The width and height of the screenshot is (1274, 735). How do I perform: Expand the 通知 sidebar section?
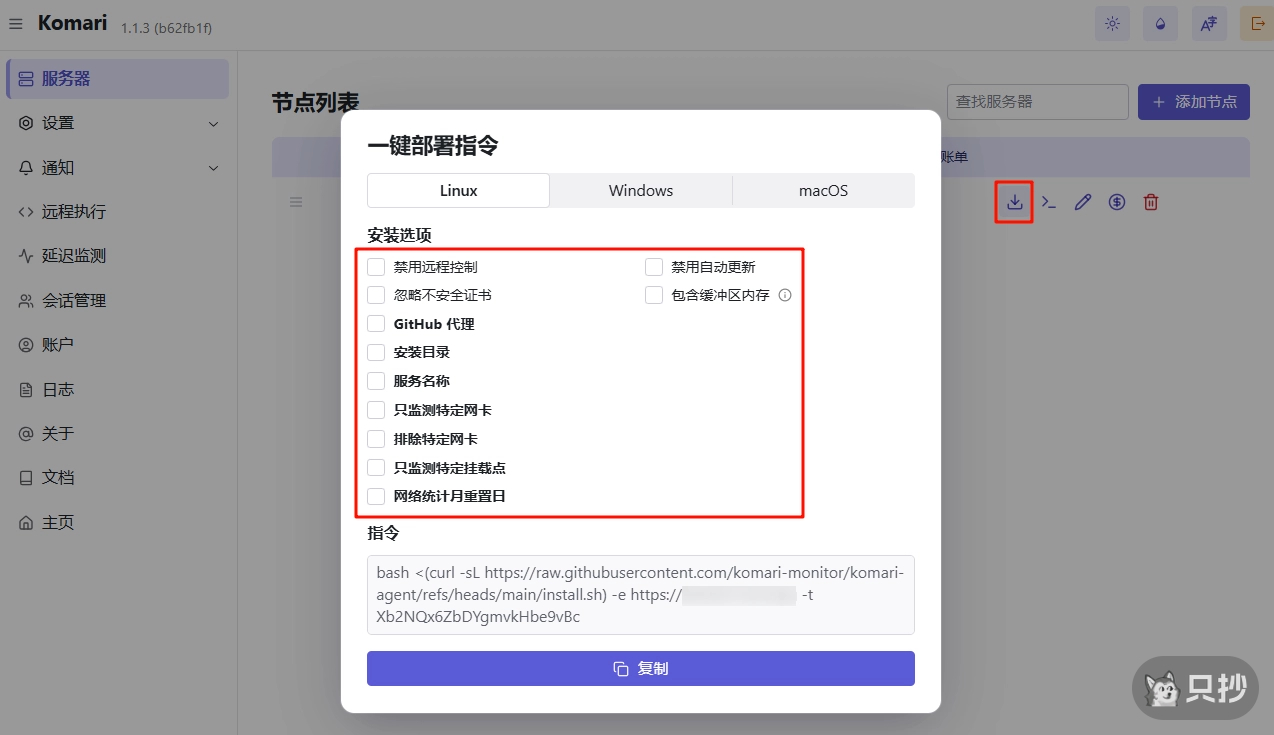pos(117,167)
